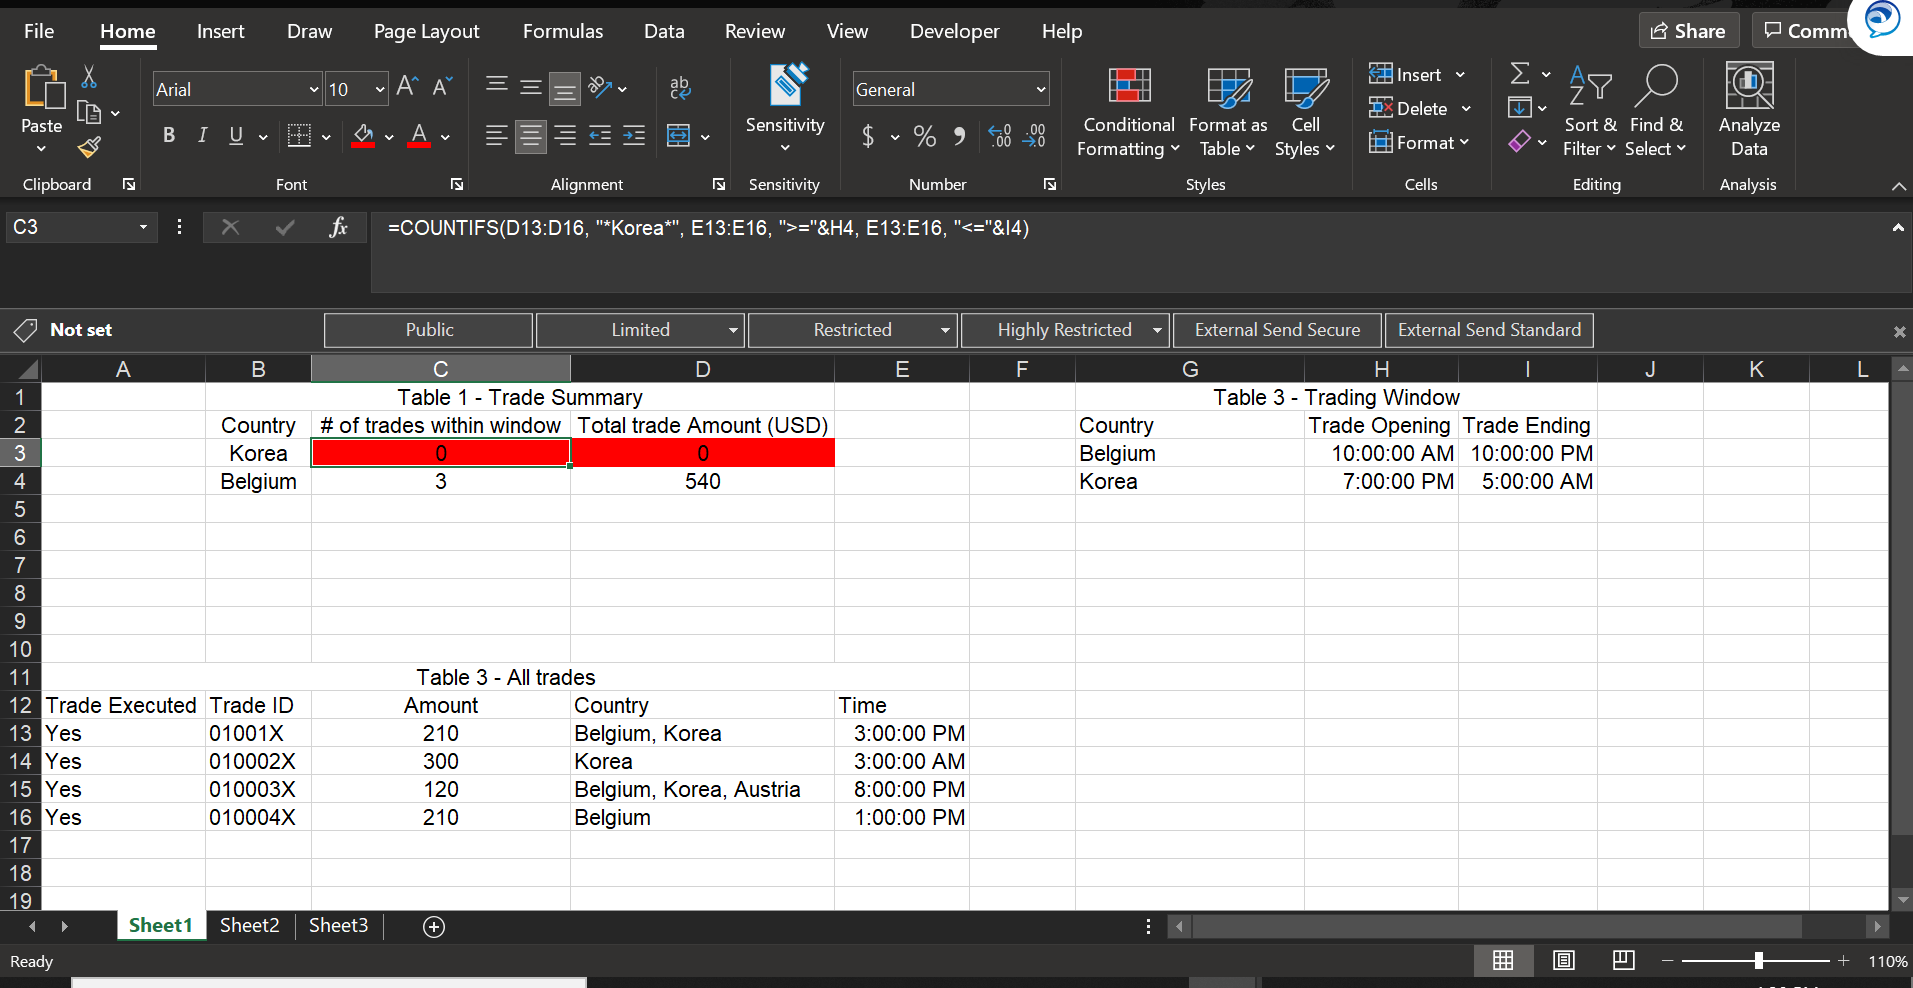Click the Clear eraser icon

(x=1520, y=142)
